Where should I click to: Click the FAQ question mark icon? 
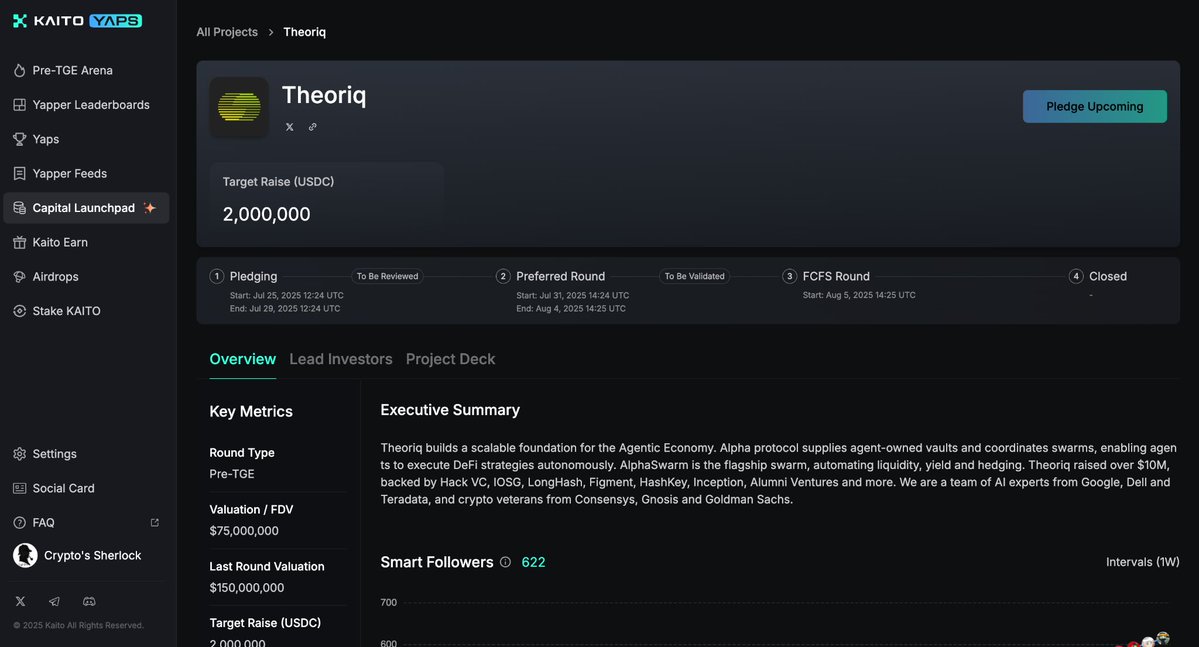coord(19,522)
